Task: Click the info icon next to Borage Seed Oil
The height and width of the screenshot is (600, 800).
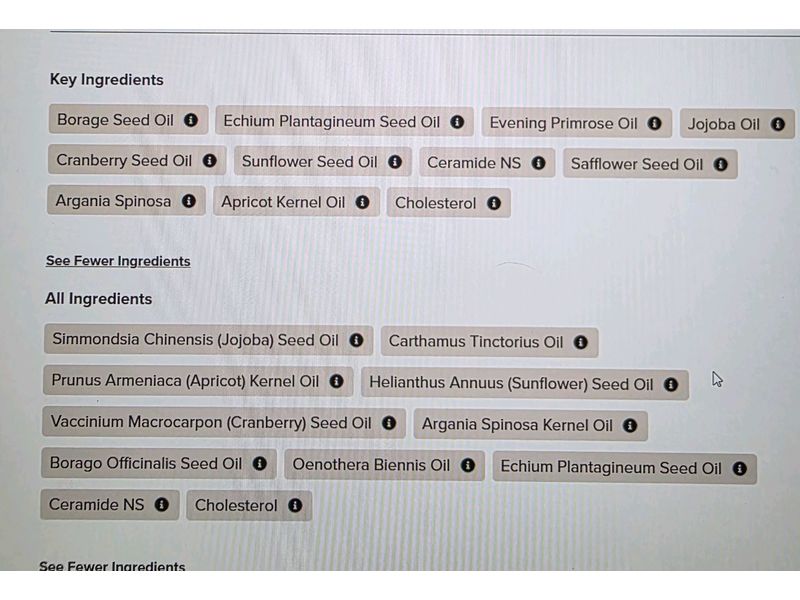Action: [191, 120]
